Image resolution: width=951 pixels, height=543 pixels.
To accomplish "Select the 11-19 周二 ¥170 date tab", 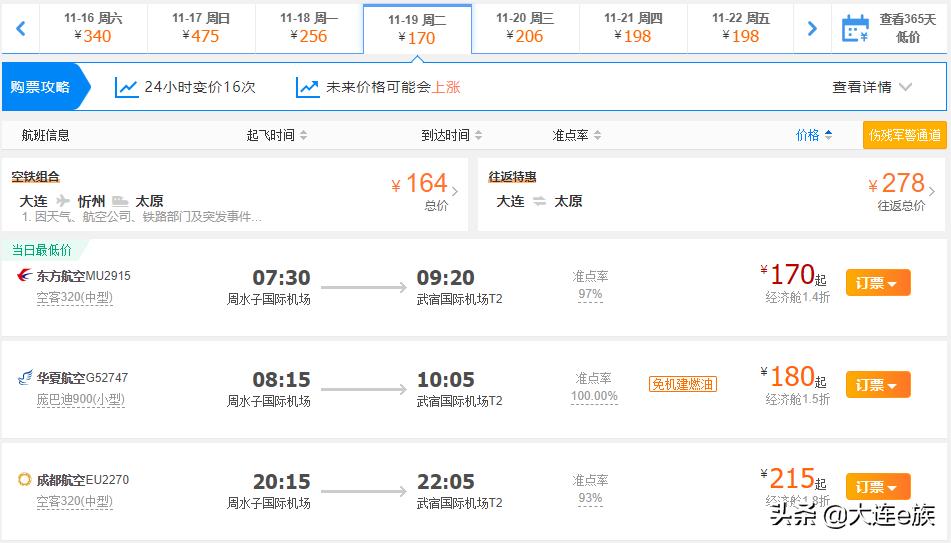I will point(417,29).
